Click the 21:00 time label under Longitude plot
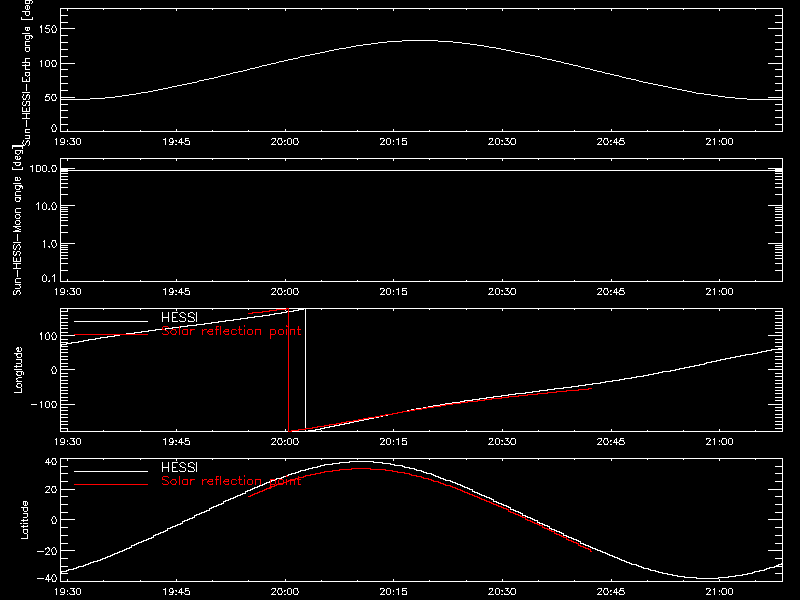Screen dimensions: 800x600 pos(719,441)
